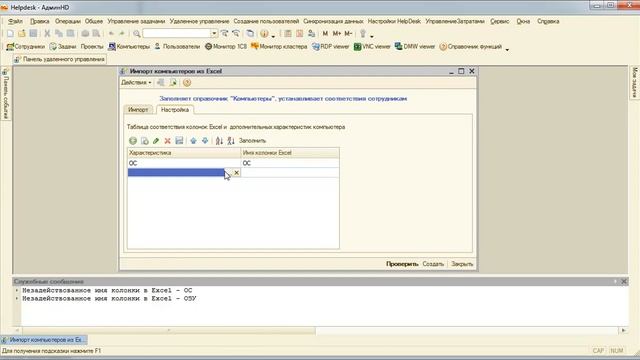Screen dimensions: 640x360
Task: Open Задачи from the toolbar
Action: click(x=63, y=47)
